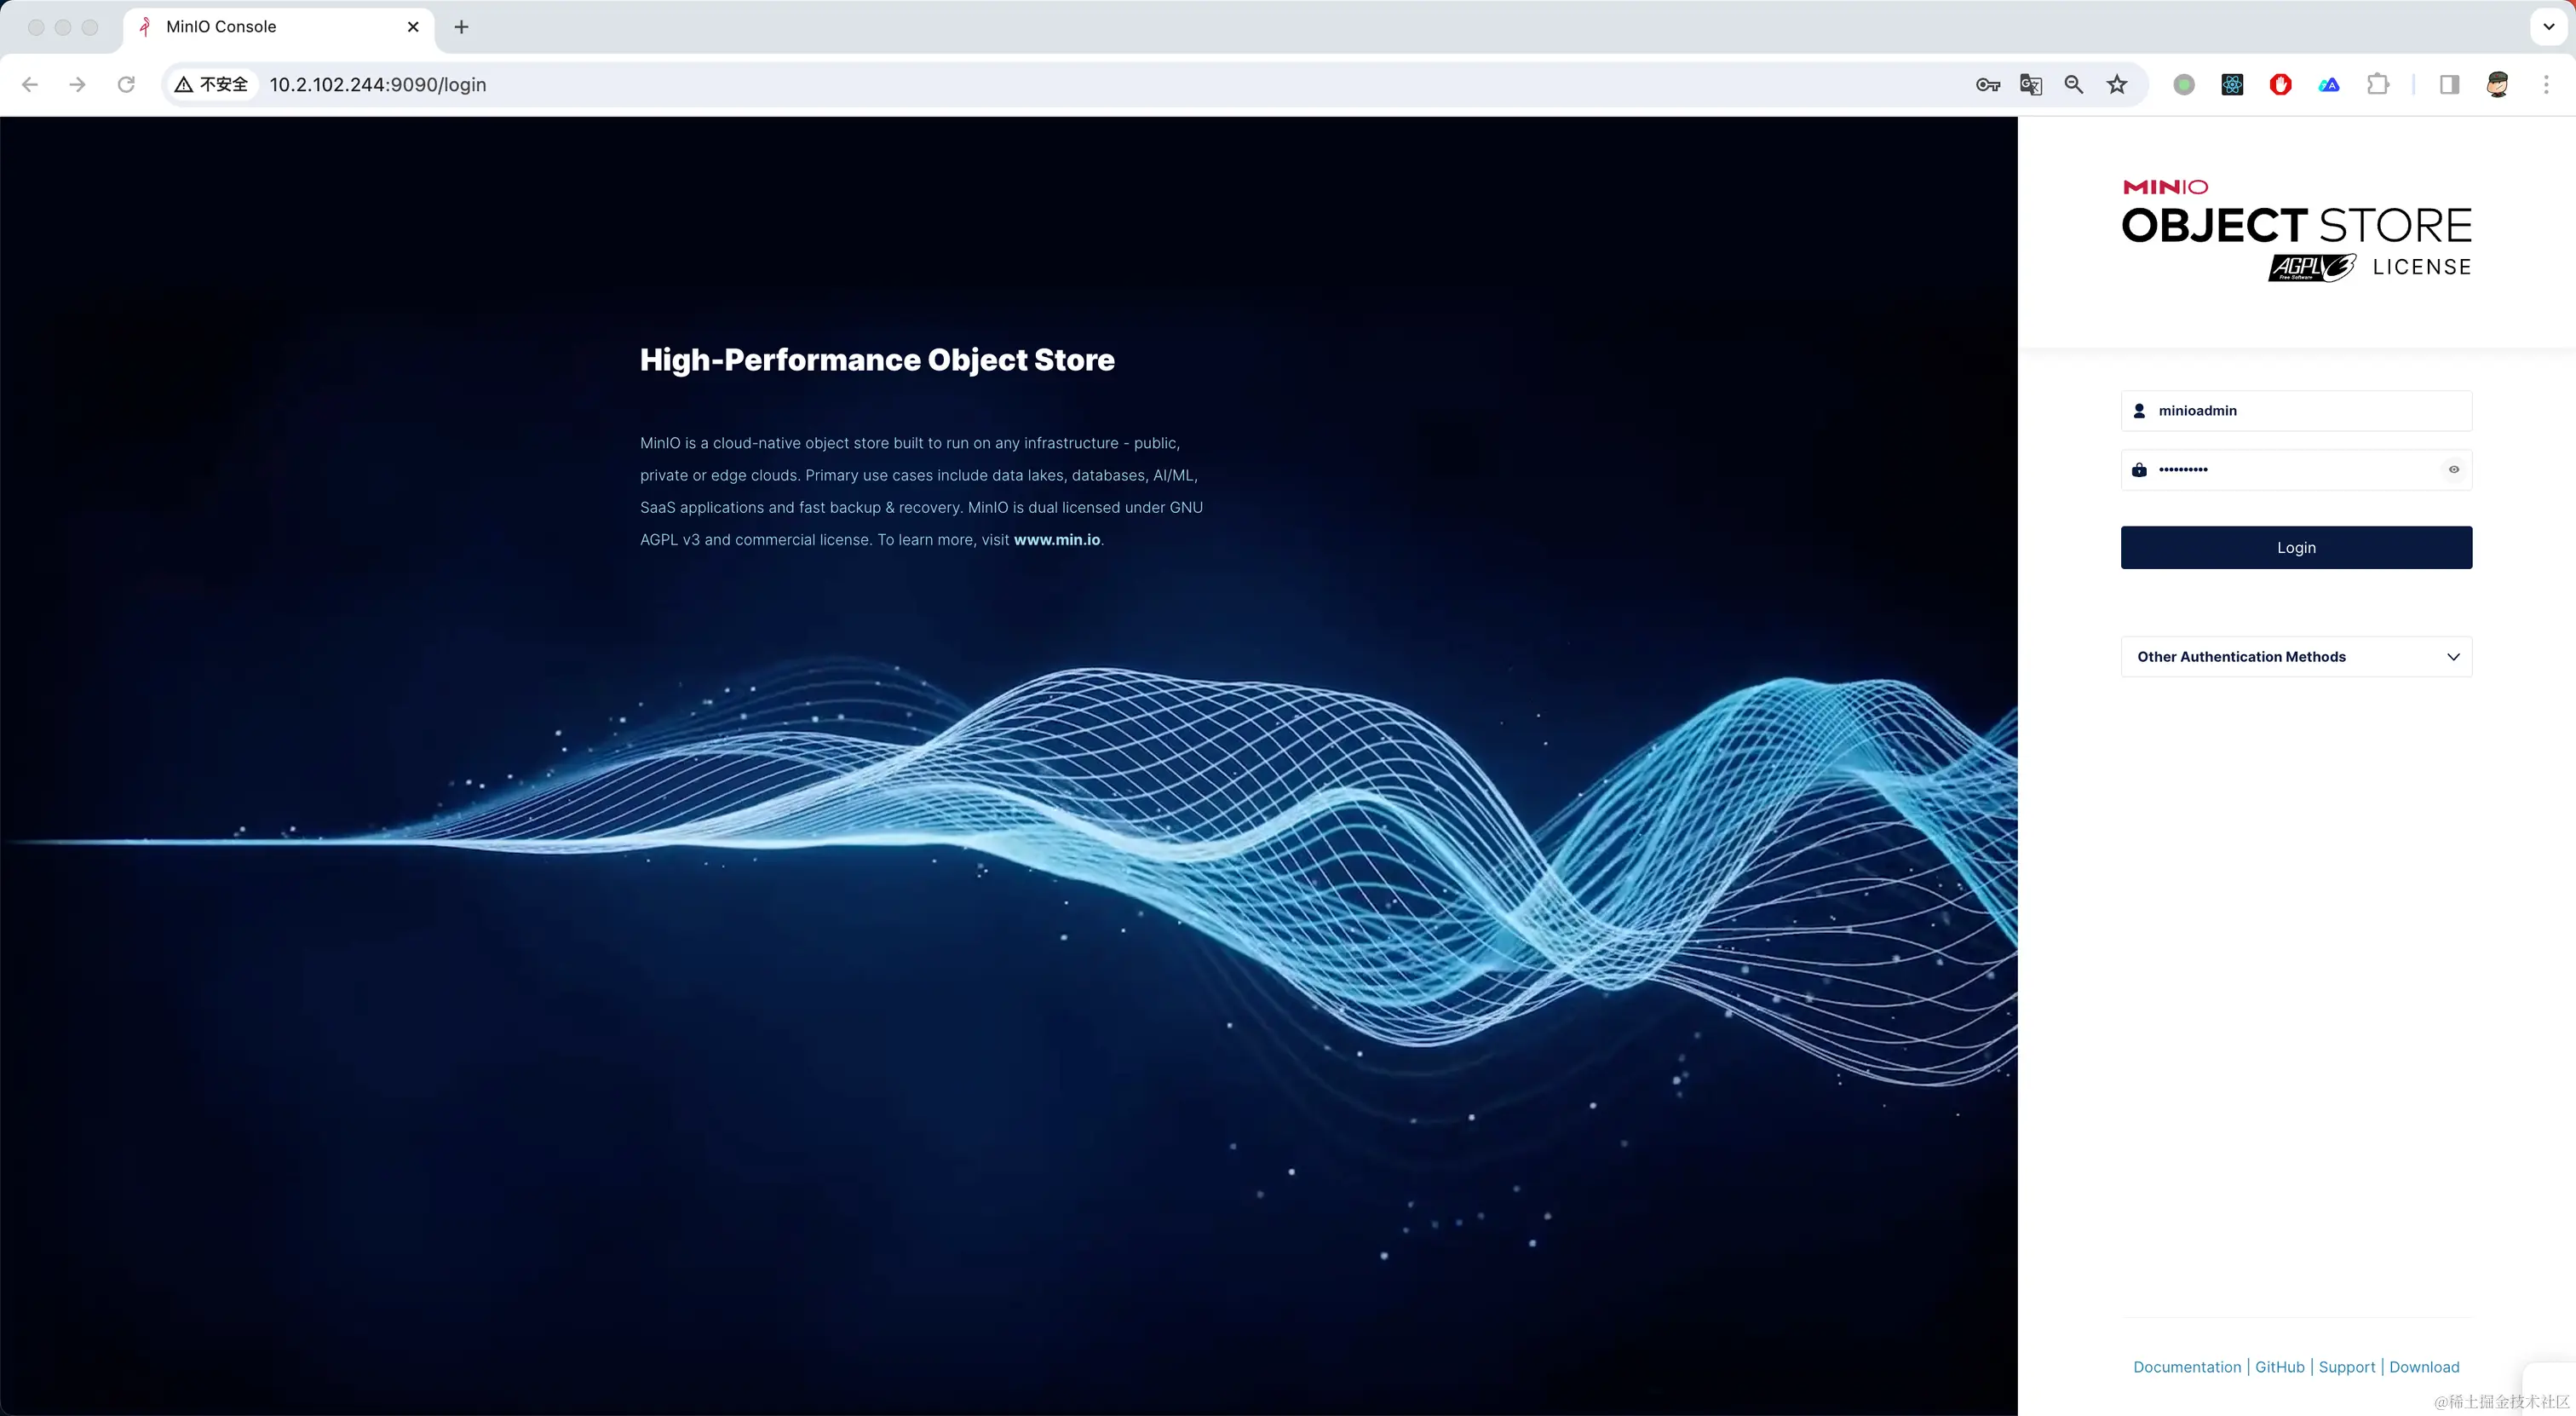Open the React Developer Tools extension icon
The image size is (2576, 1416).
tap(2232, 85)
